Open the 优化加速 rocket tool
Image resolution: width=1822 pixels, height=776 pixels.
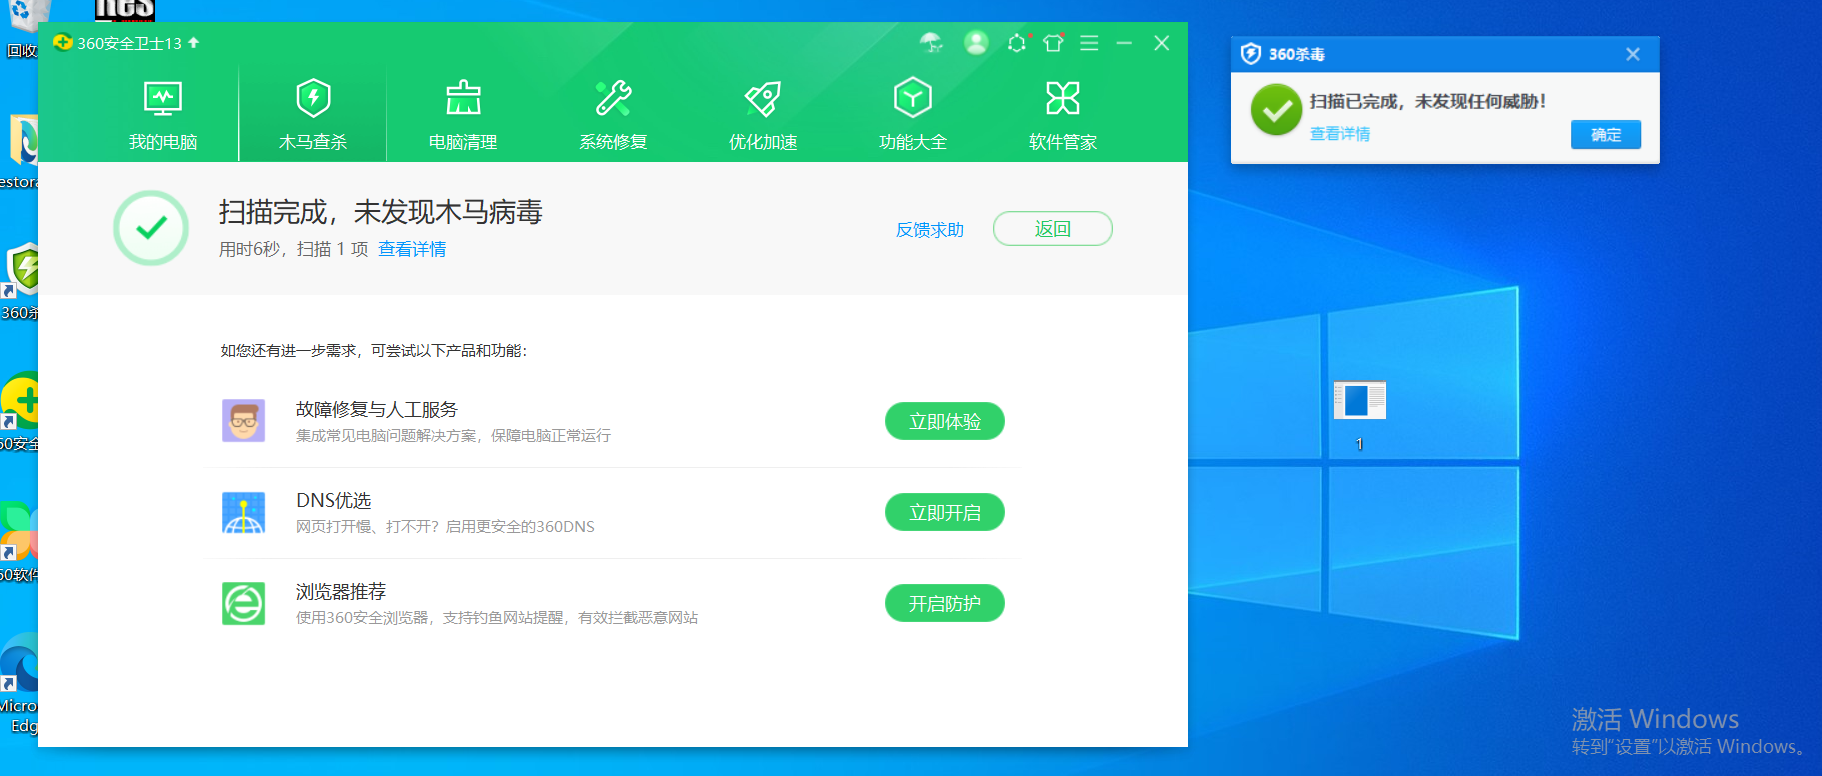[x=763, y=115]
